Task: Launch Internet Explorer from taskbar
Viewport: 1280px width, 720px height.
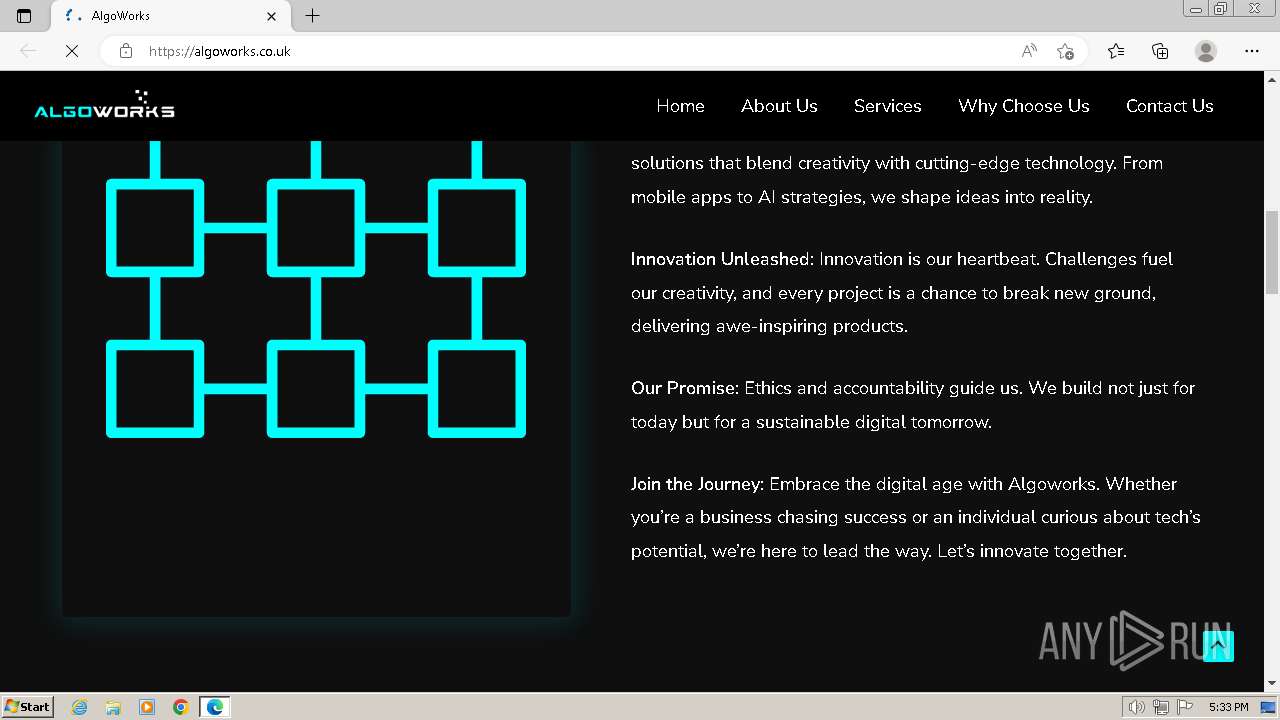Action: coord(80,707)
